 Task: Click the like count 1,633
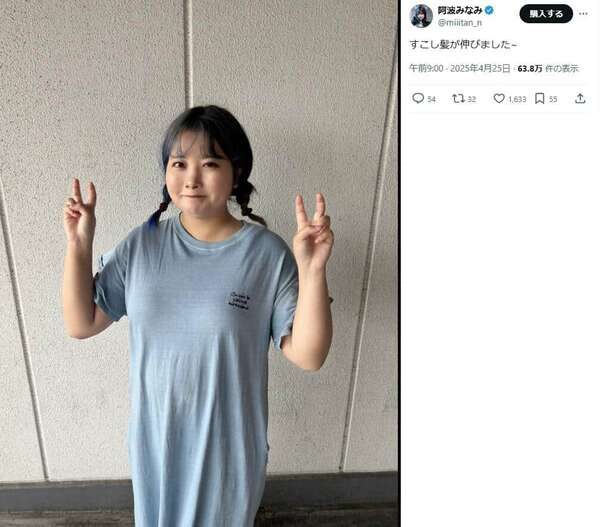click(517, 100)
